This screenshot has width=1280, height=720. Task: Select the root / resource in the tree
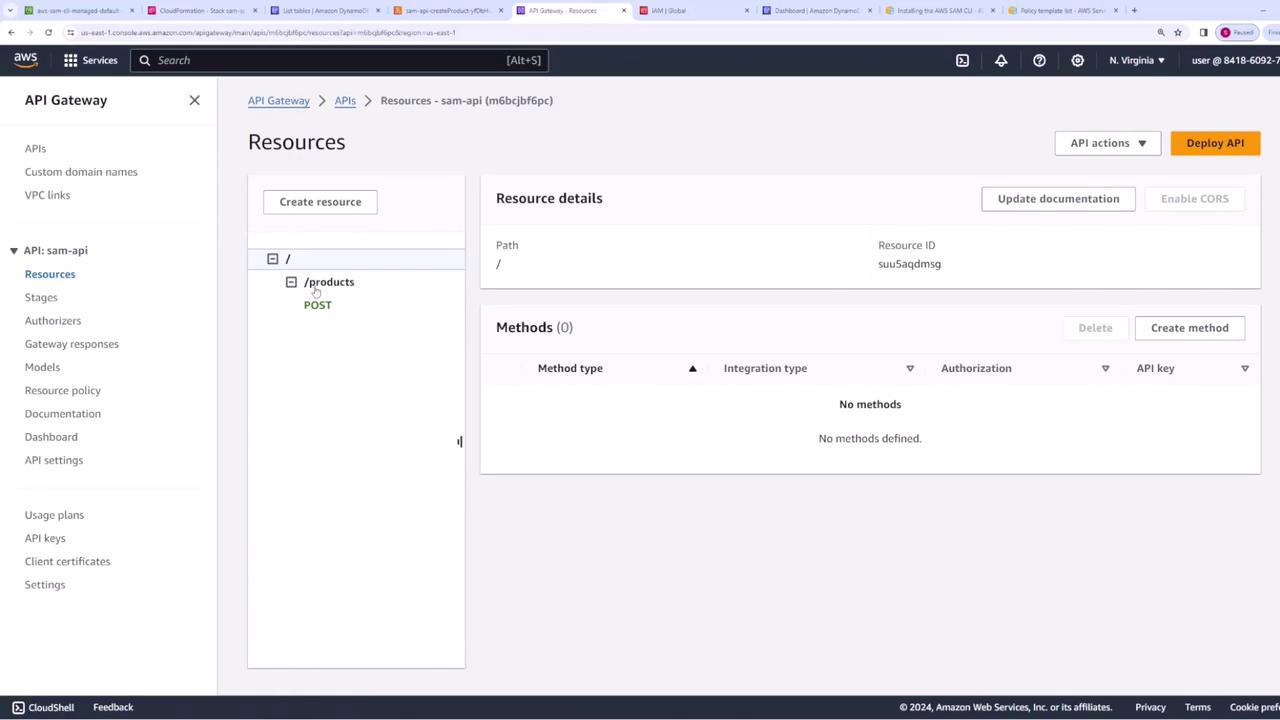click(288, 259)
